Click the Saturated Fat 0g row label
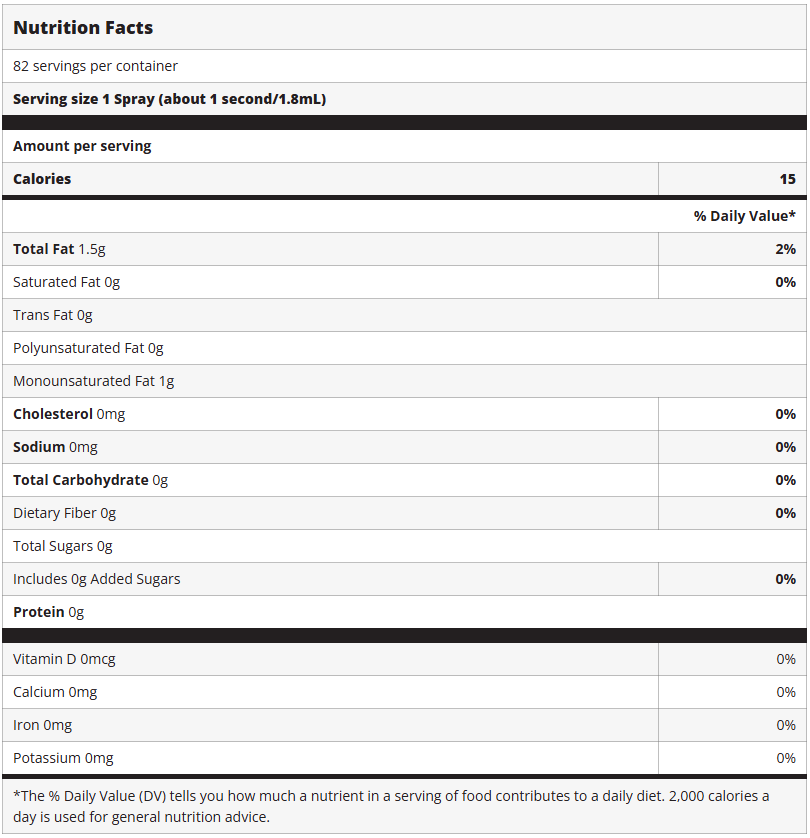Viewport: 810px width, 838px height. [66, 282]
